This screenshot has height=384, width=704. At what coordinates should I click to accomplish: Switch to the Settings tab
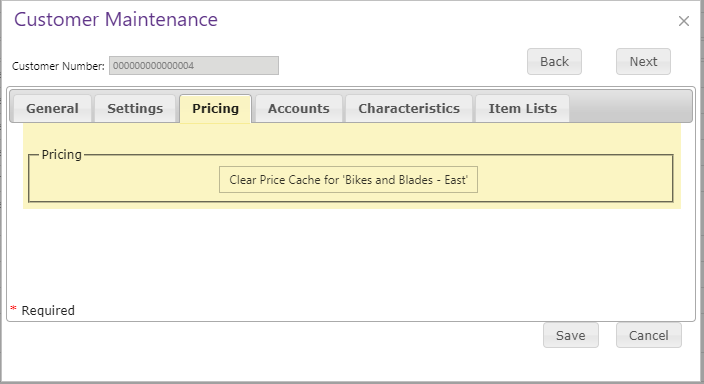(x=135, y=108)
